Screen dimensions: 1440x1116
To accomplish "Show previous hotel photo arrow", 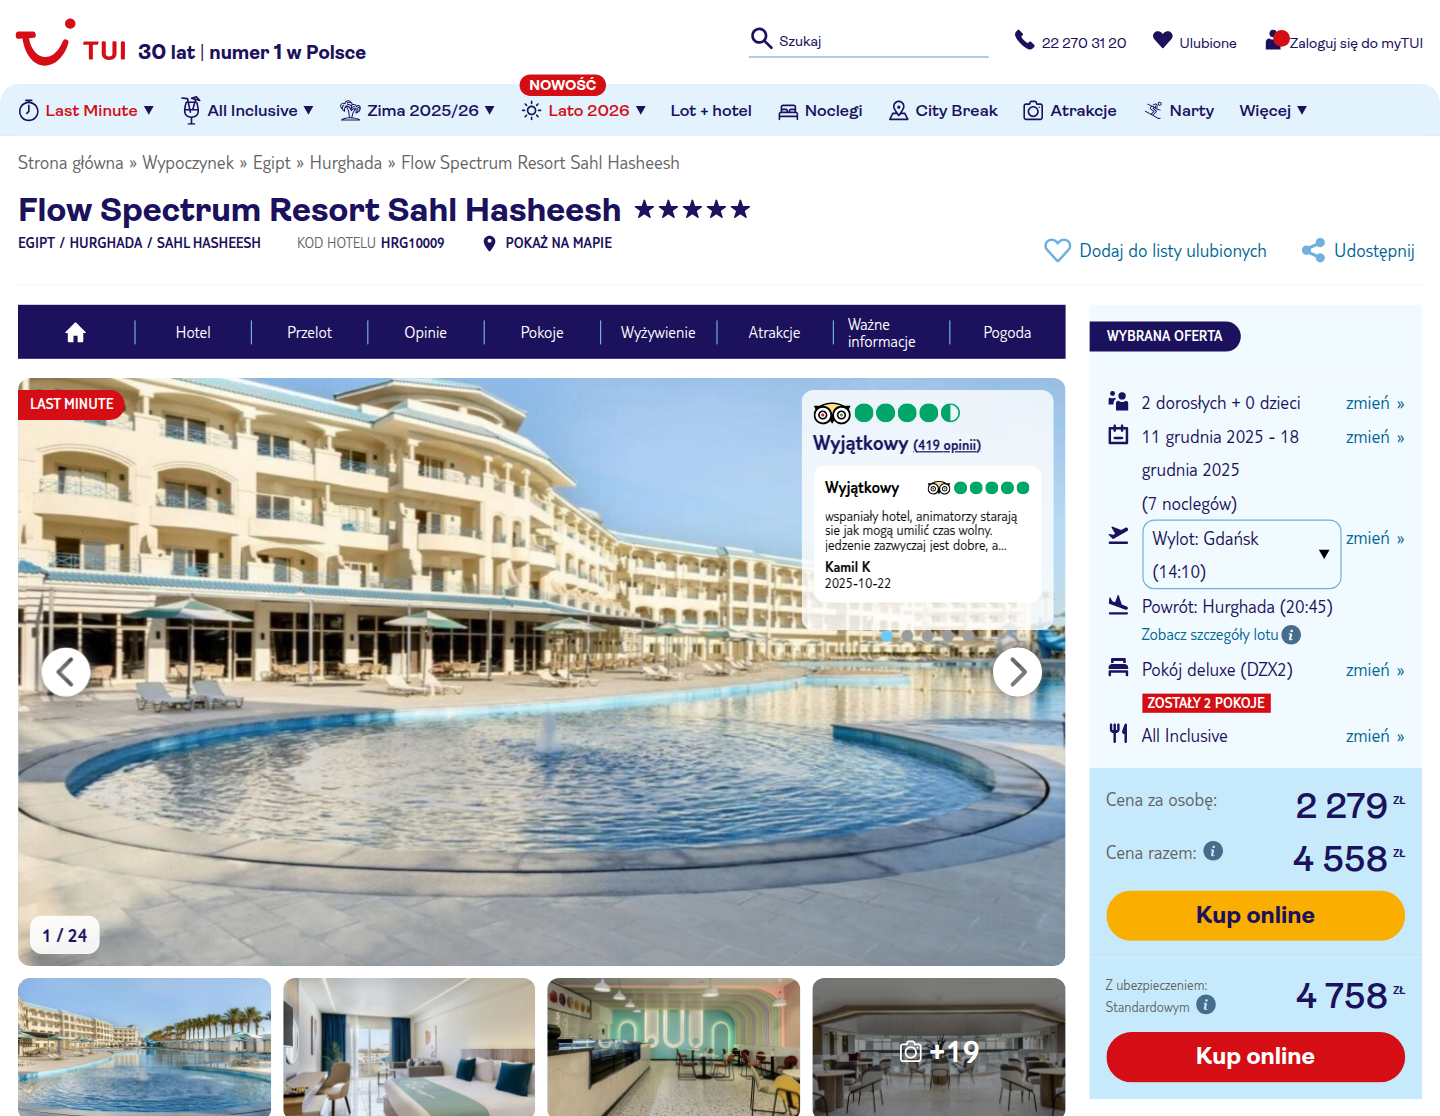I will click(x=66, y=672).
